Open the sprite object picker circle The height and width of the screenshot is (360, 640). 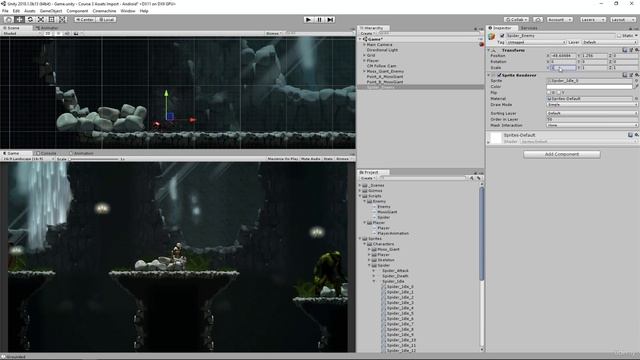[x=636, y=81]
